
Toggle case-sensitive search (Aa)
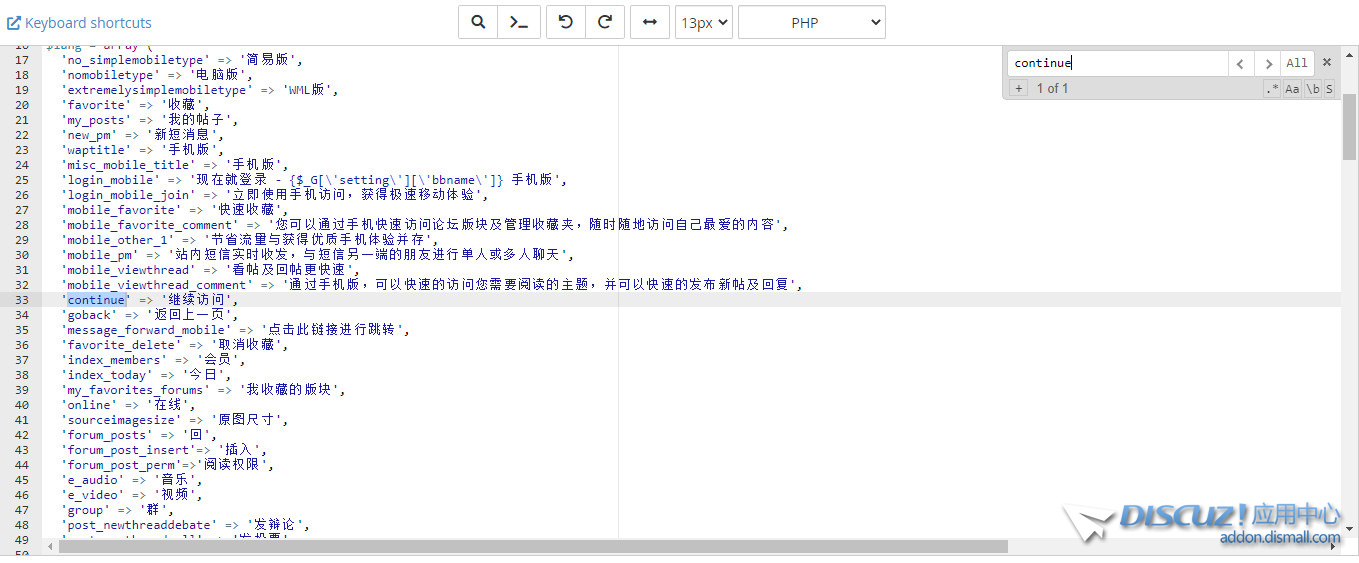(1292, 89)
